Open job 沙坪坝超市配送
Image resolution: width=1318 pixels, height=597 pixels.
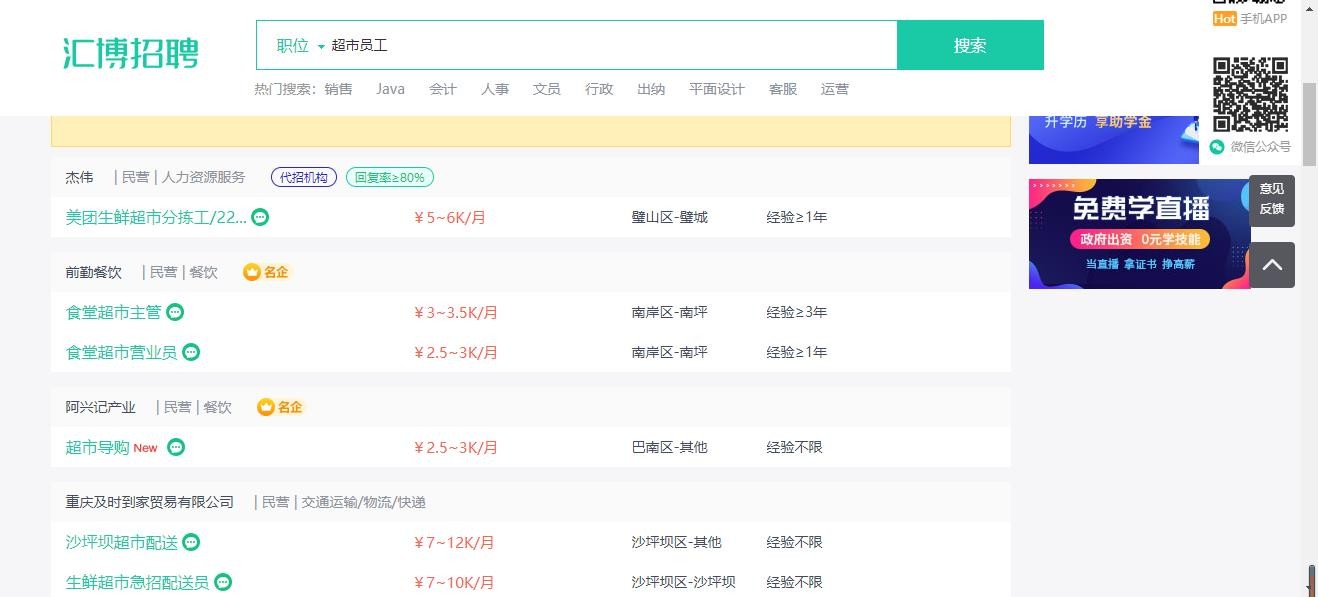121,542
